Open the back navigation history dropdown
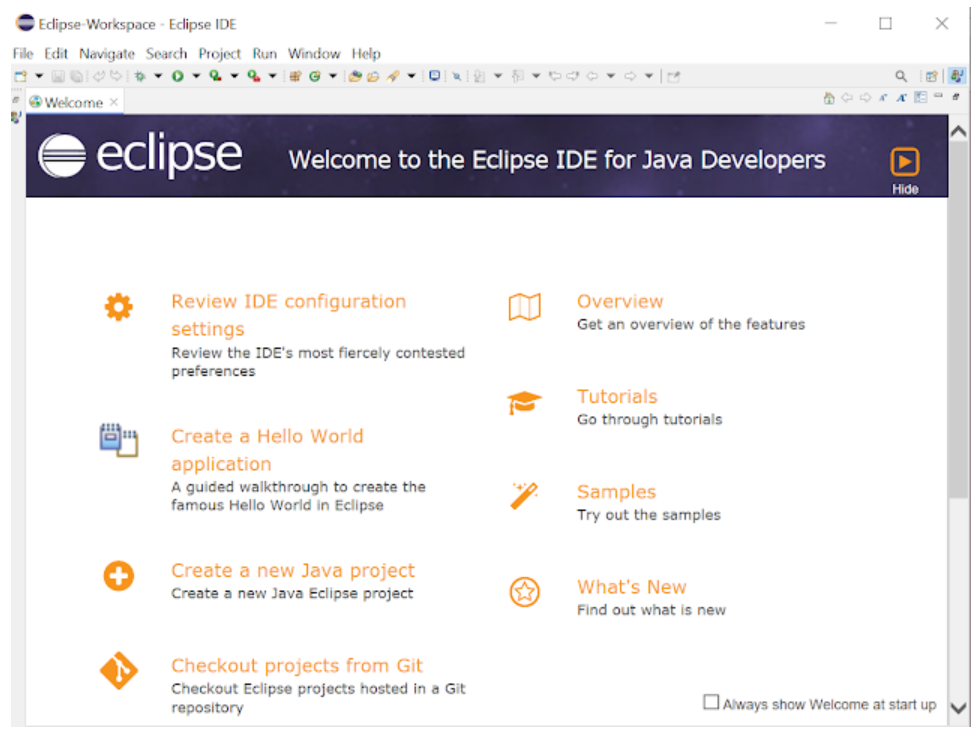The height and width of the screenshot is (733, 979). (x=611, y=76)
